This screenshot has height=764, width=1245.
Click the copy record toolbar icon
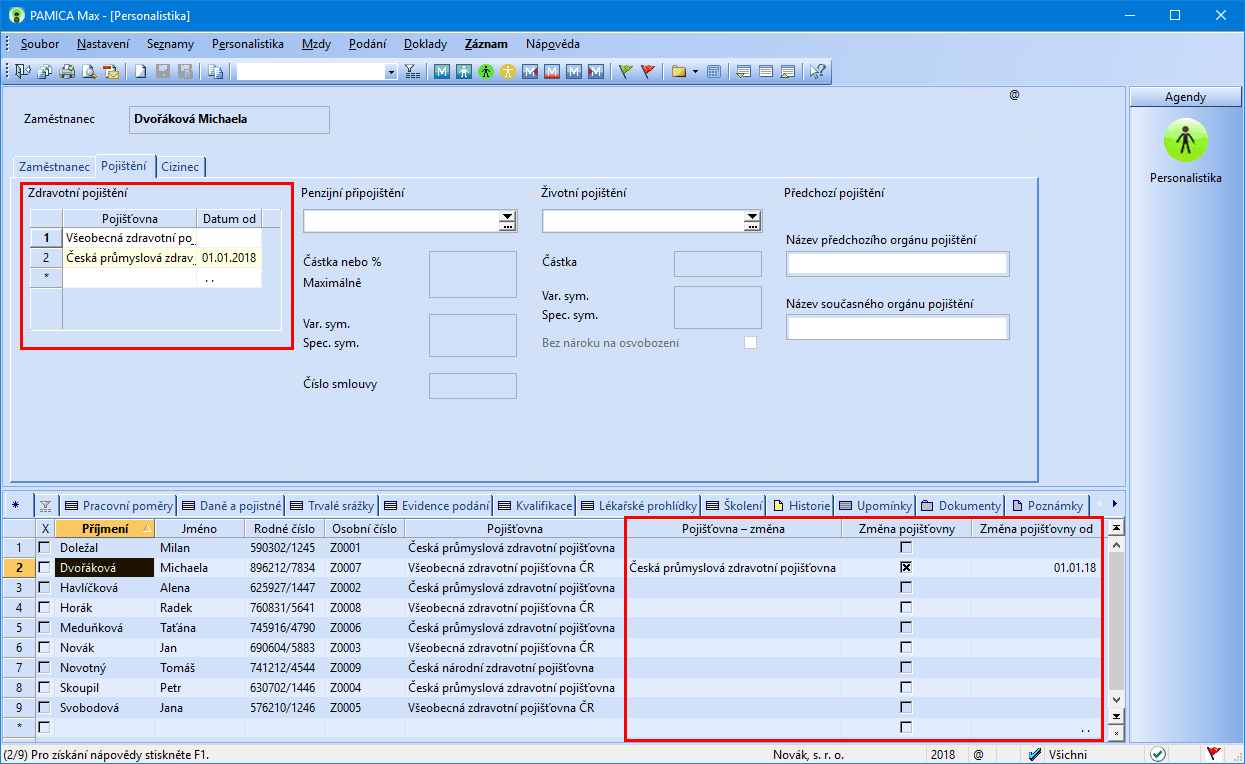tap(215, 72)
